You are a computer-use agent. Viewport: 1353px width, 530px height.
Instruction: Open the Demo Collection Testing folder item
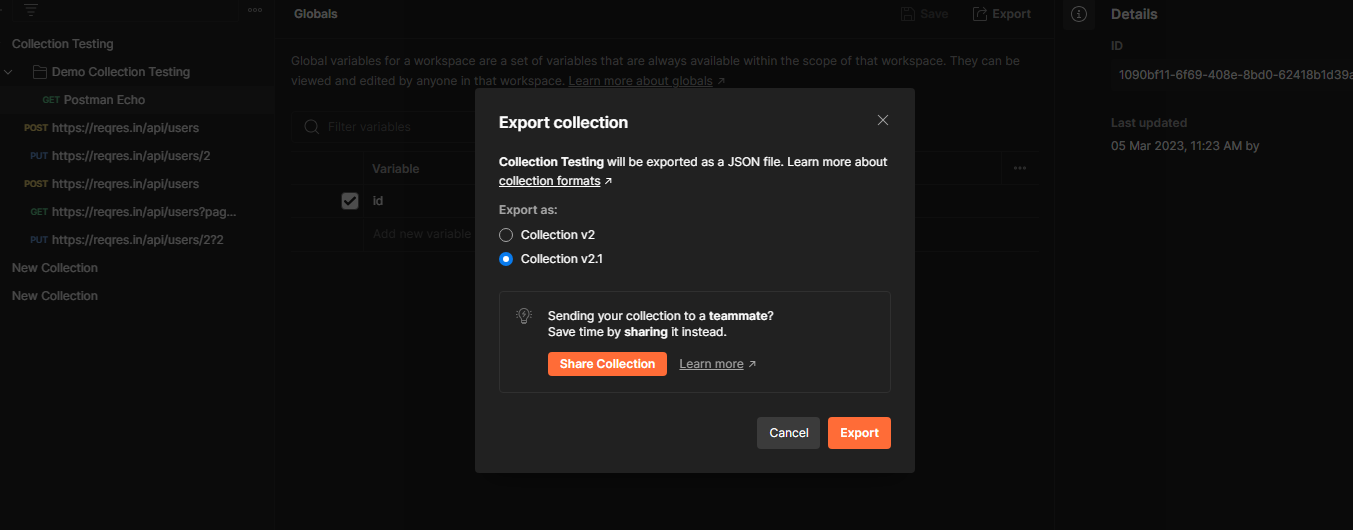[121, 72]
